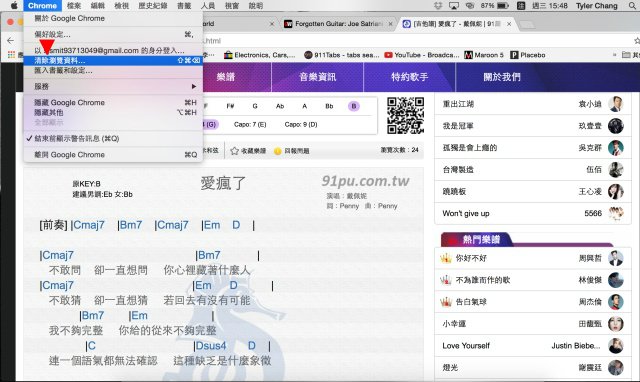
Task: Select 隱藏 Google Chrome menu entry
Action: pyautogui.click(x=113, y=102)
